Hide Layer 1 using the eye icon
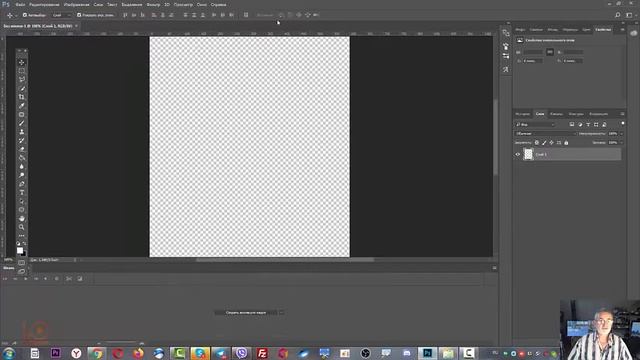 (x=518, y=154)
